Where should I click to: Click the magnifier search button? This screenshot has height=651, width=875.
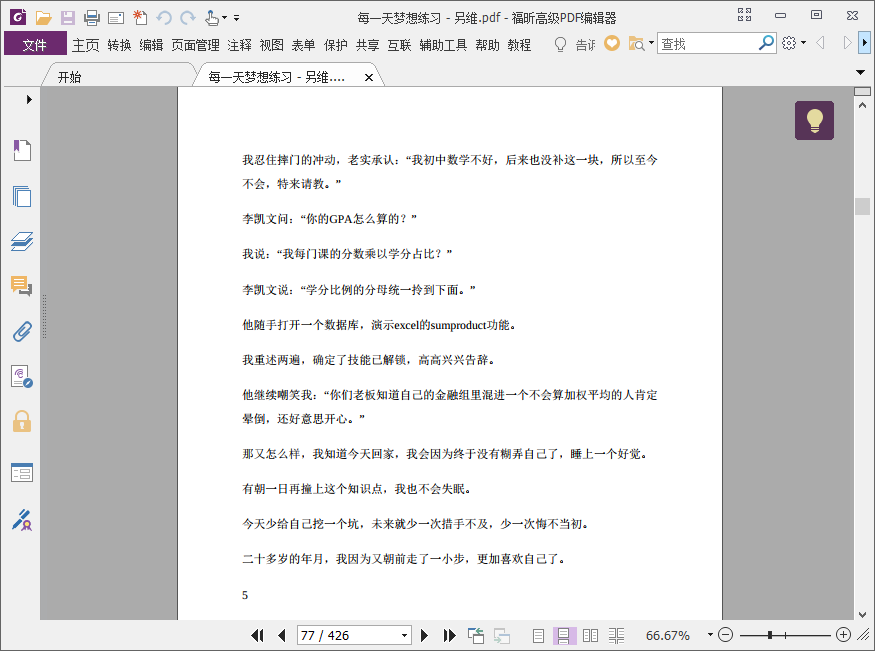point(766,43)
